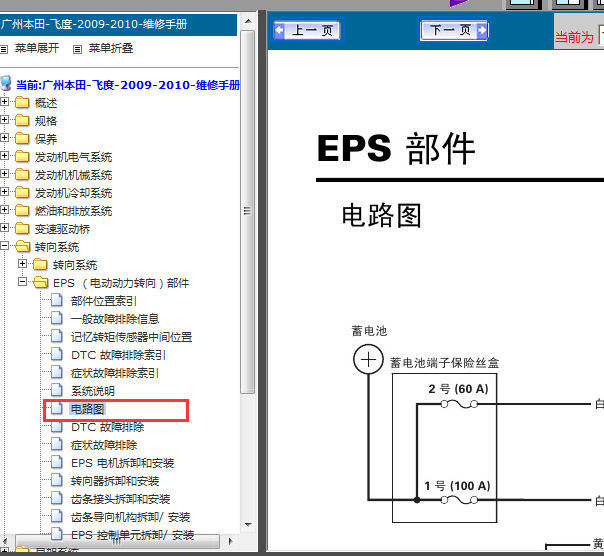Click page icon beside 症状故障排除
This screenshot has width=604, height=556.
(x=57, y=445)
